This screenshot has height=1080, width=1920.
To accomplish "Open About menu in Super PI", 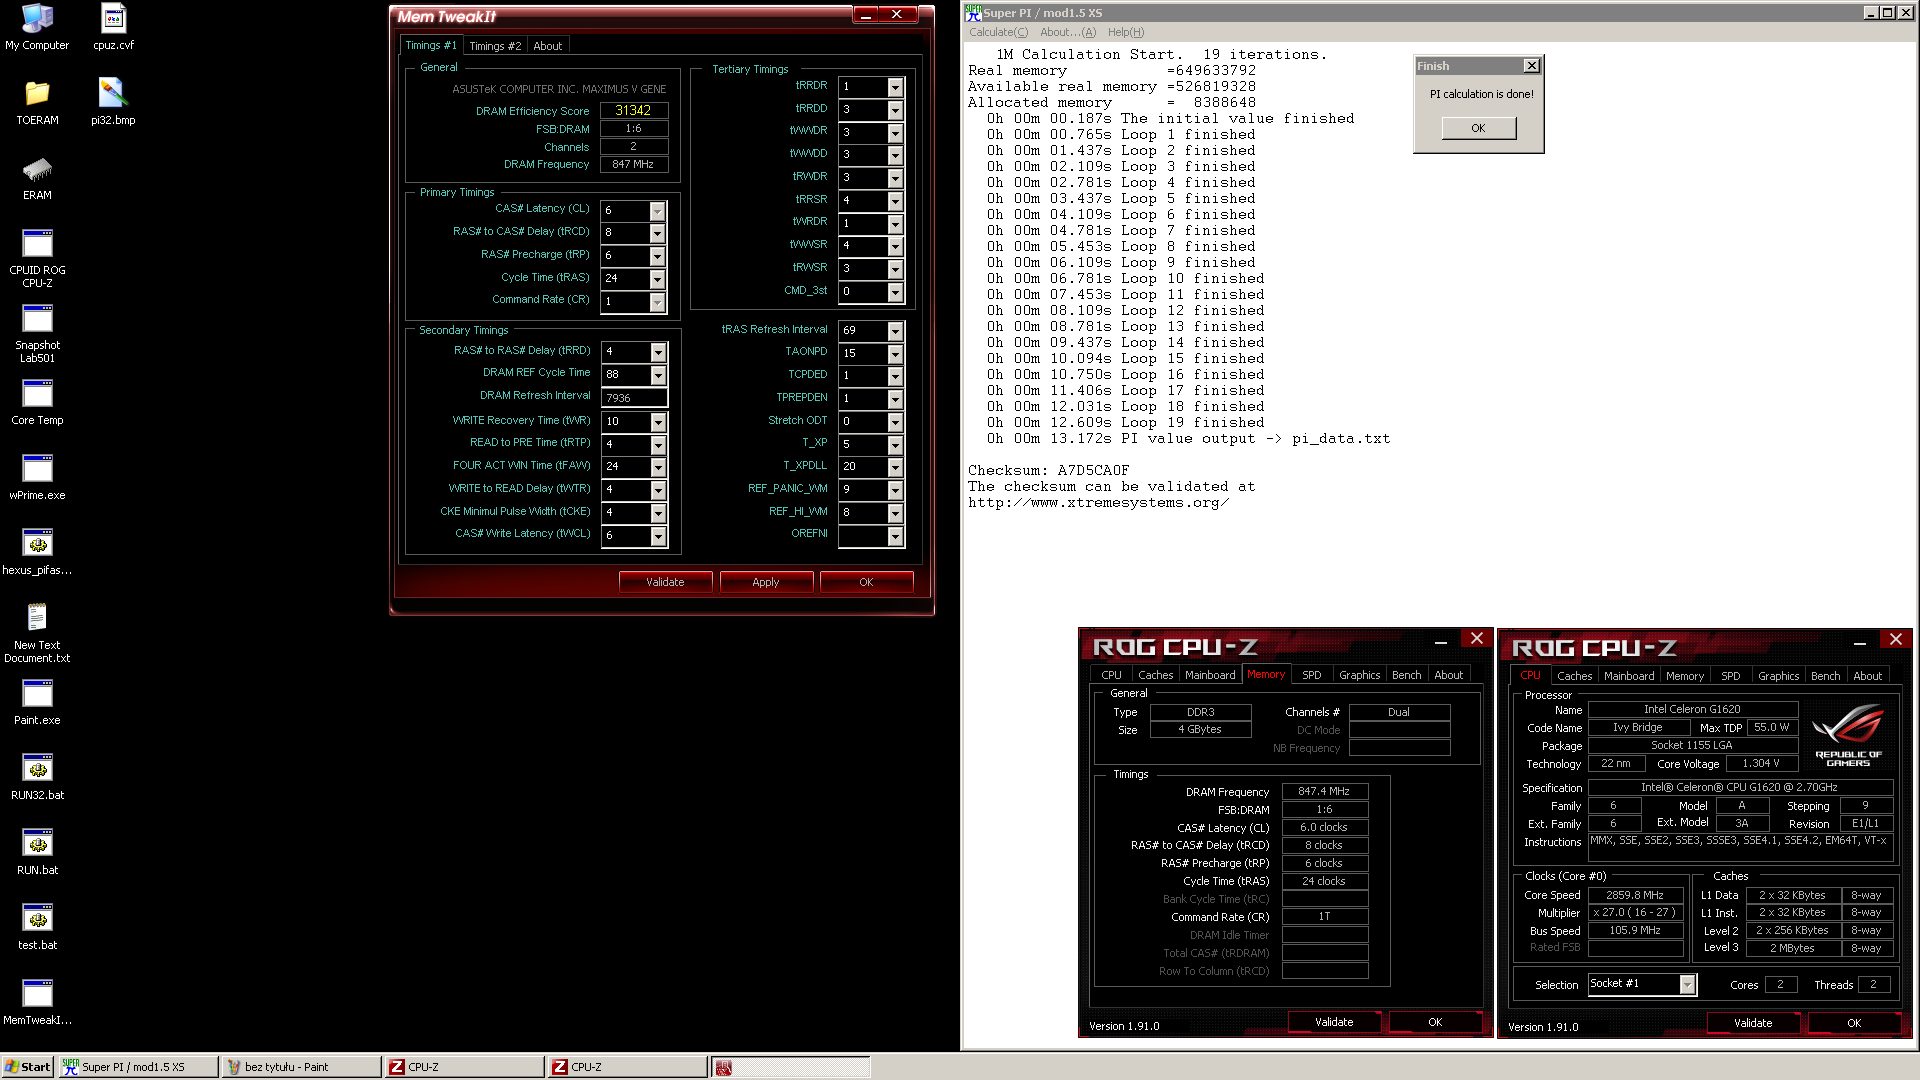I will click(x=1068, y=32).
